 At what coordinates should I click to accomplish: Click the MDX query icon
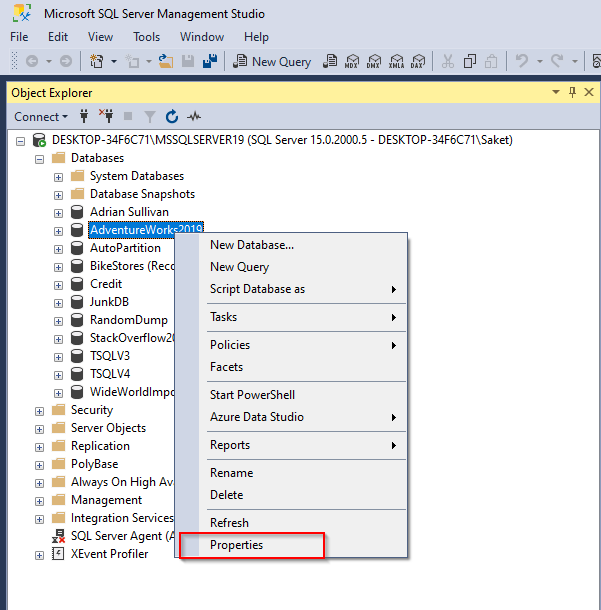352,61
